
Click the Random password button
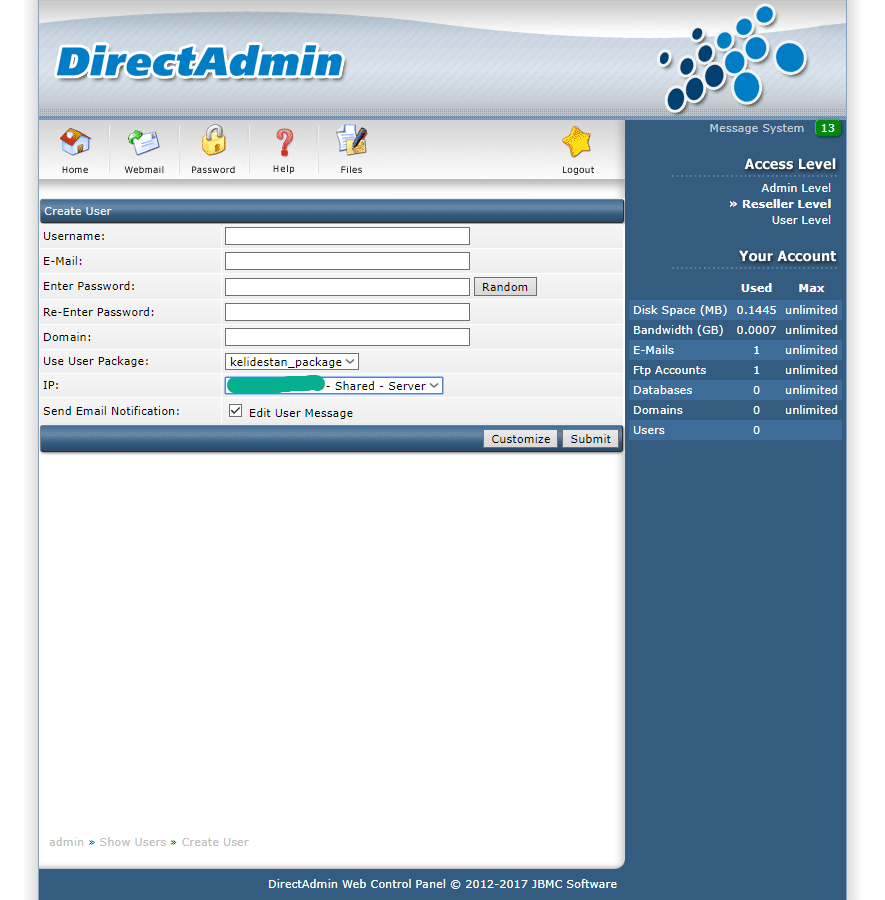[505, 287]
